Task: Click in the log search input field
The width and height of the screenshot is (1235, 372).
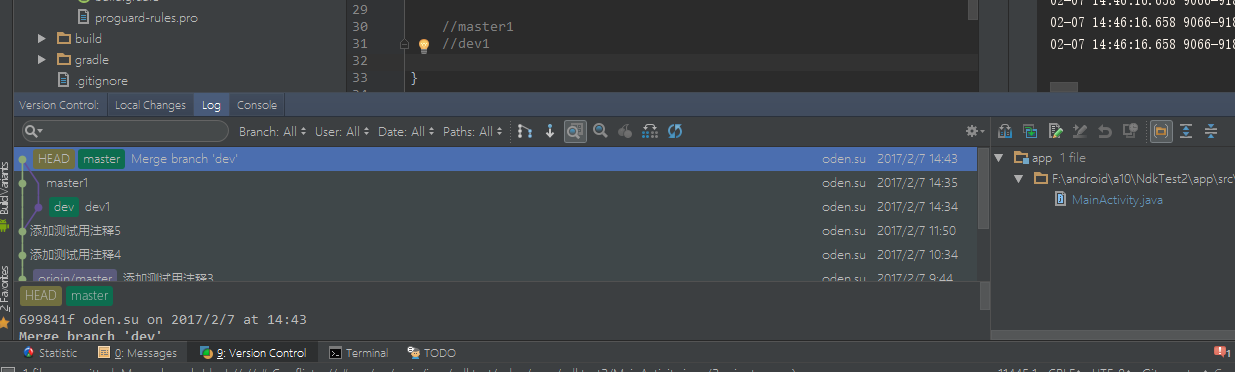Action: (126, 131)
